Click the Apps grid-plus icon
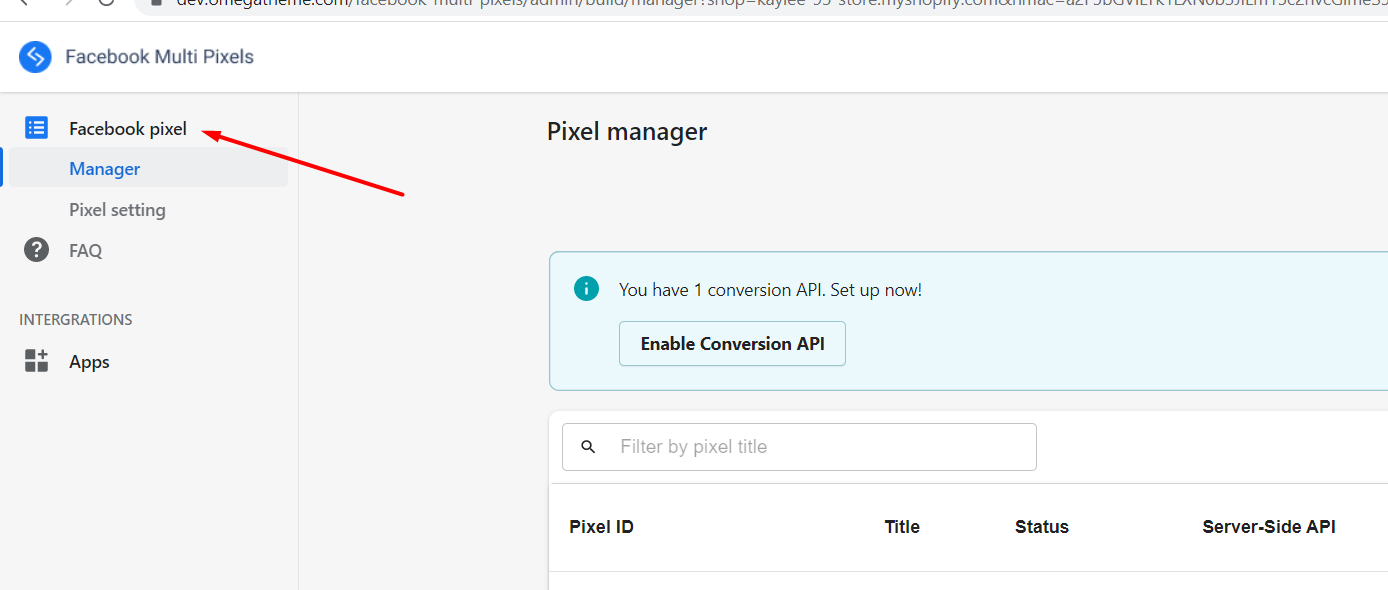 coord(36,361)
